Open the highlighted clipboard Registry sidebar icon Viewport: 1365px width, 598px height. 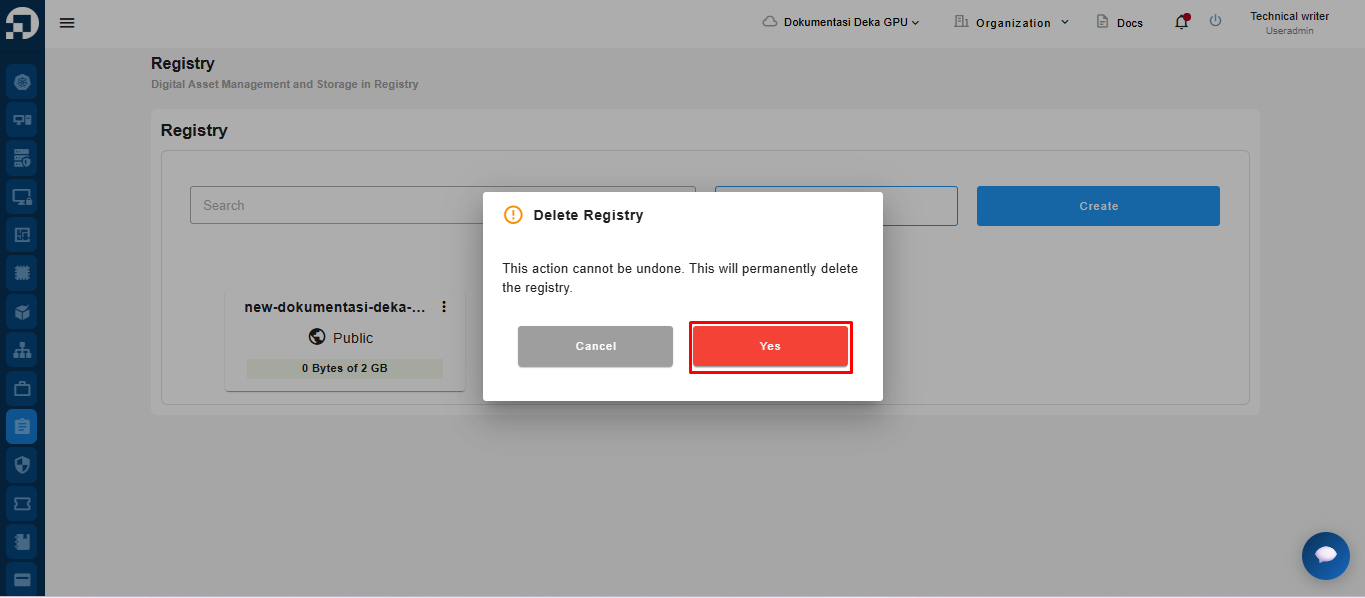[22, 427]
